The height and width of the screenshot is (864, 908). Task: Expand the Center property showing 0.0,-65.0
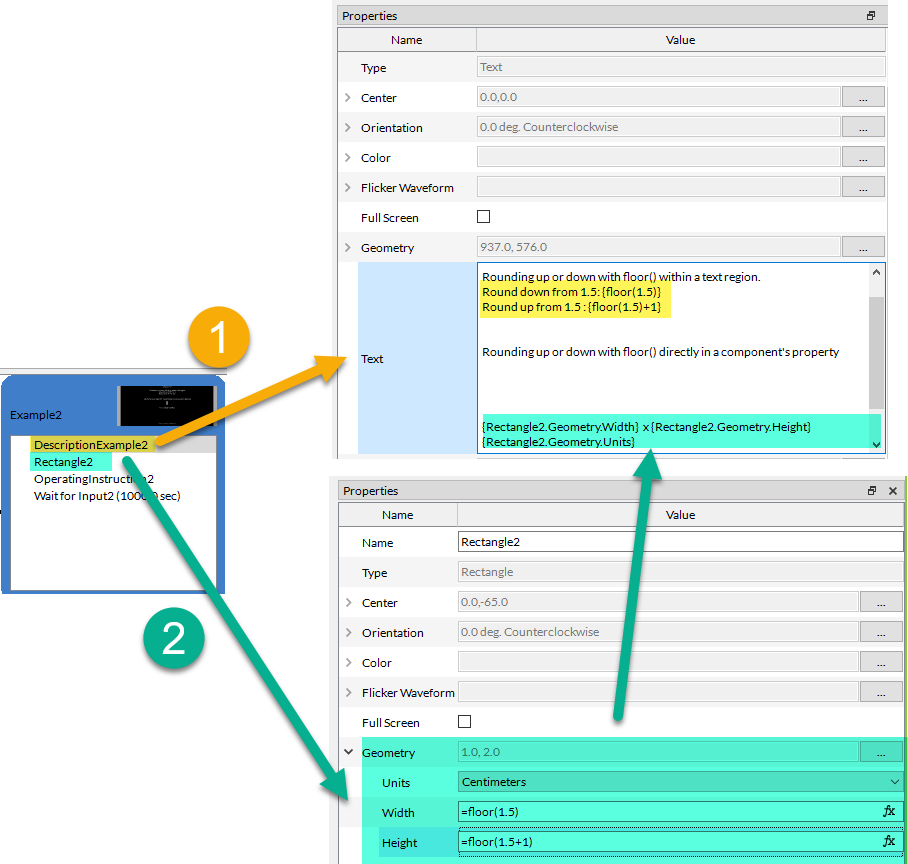pyautogui.click(x=348, y=603)
